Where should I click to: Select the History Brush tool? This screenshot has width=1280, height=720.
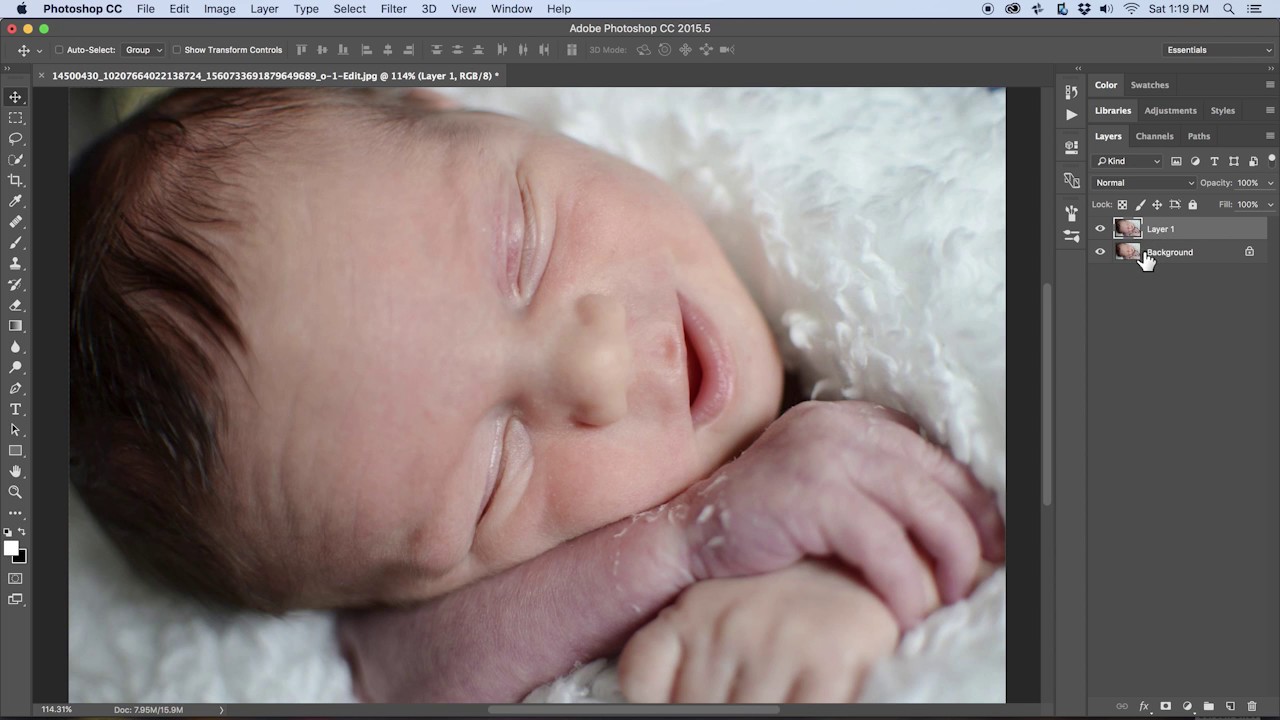(x=15, y=285)
